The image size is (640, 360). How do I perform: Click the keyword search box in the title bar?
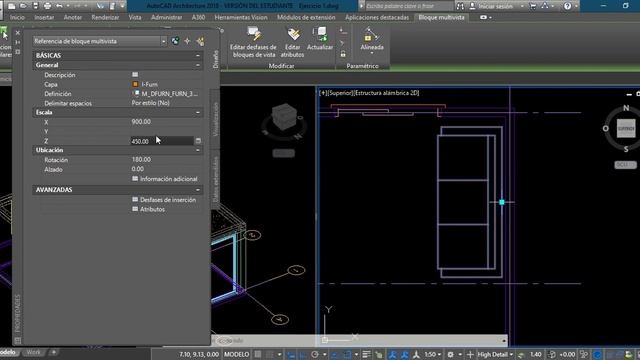(x=408, y=6)
